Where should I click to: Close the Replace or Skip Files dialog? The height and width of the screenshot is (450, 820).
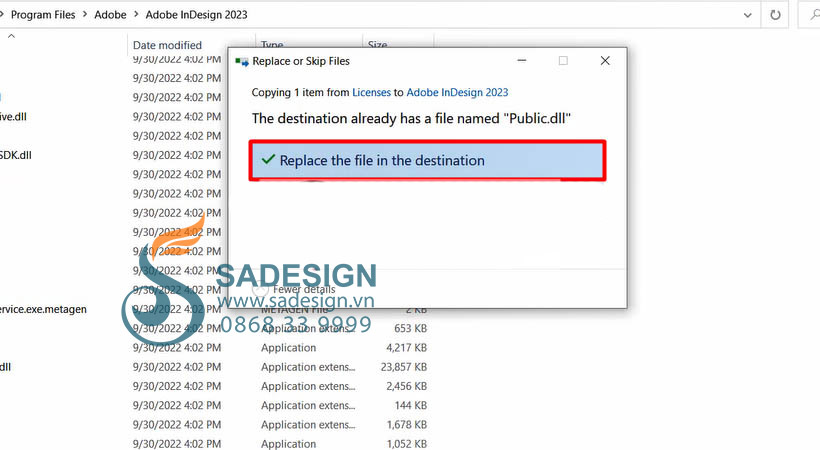[605, 61]
